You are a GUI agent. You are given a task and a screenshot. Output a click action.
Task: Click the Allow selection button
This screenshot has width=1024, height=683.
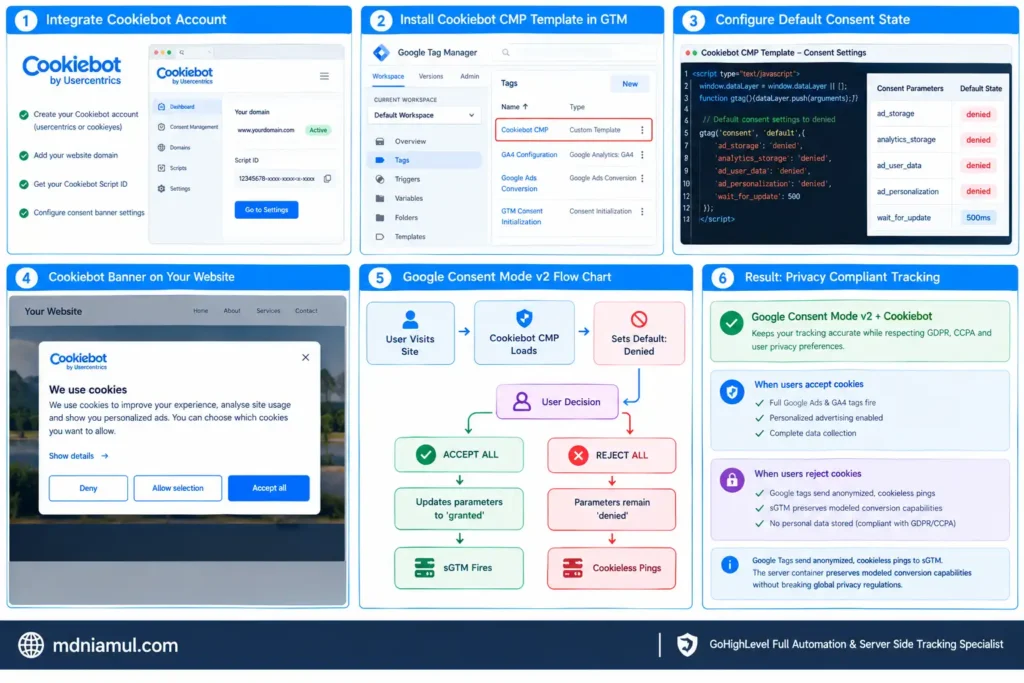178,488
